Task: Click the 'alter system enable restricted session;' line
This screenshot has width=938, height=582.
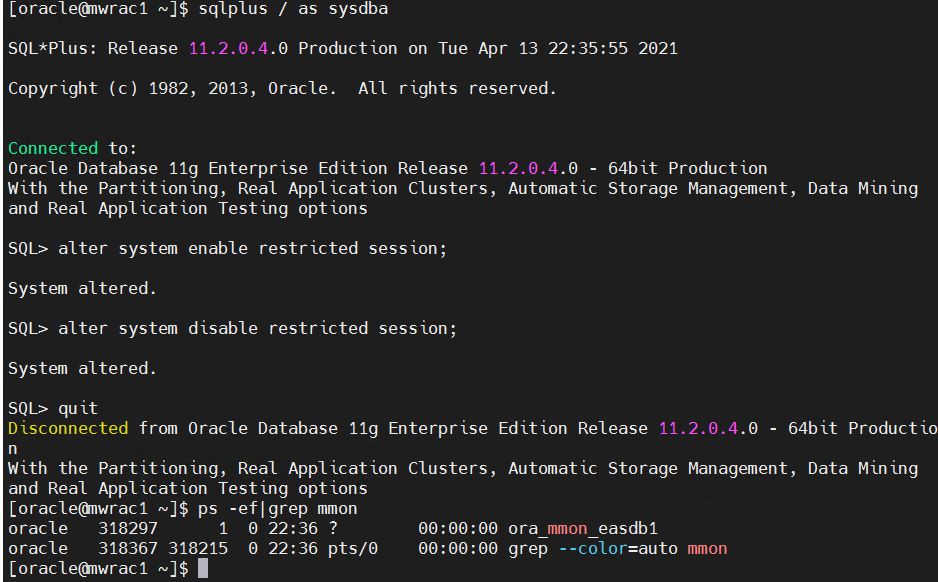Action: pyautogui.click(x=253, y=248)
